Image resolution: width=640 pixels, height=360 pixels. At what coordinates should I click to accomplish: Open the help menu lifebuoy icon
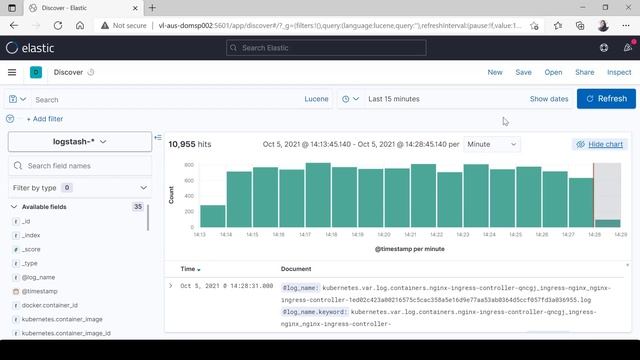[x=604, y=48]
